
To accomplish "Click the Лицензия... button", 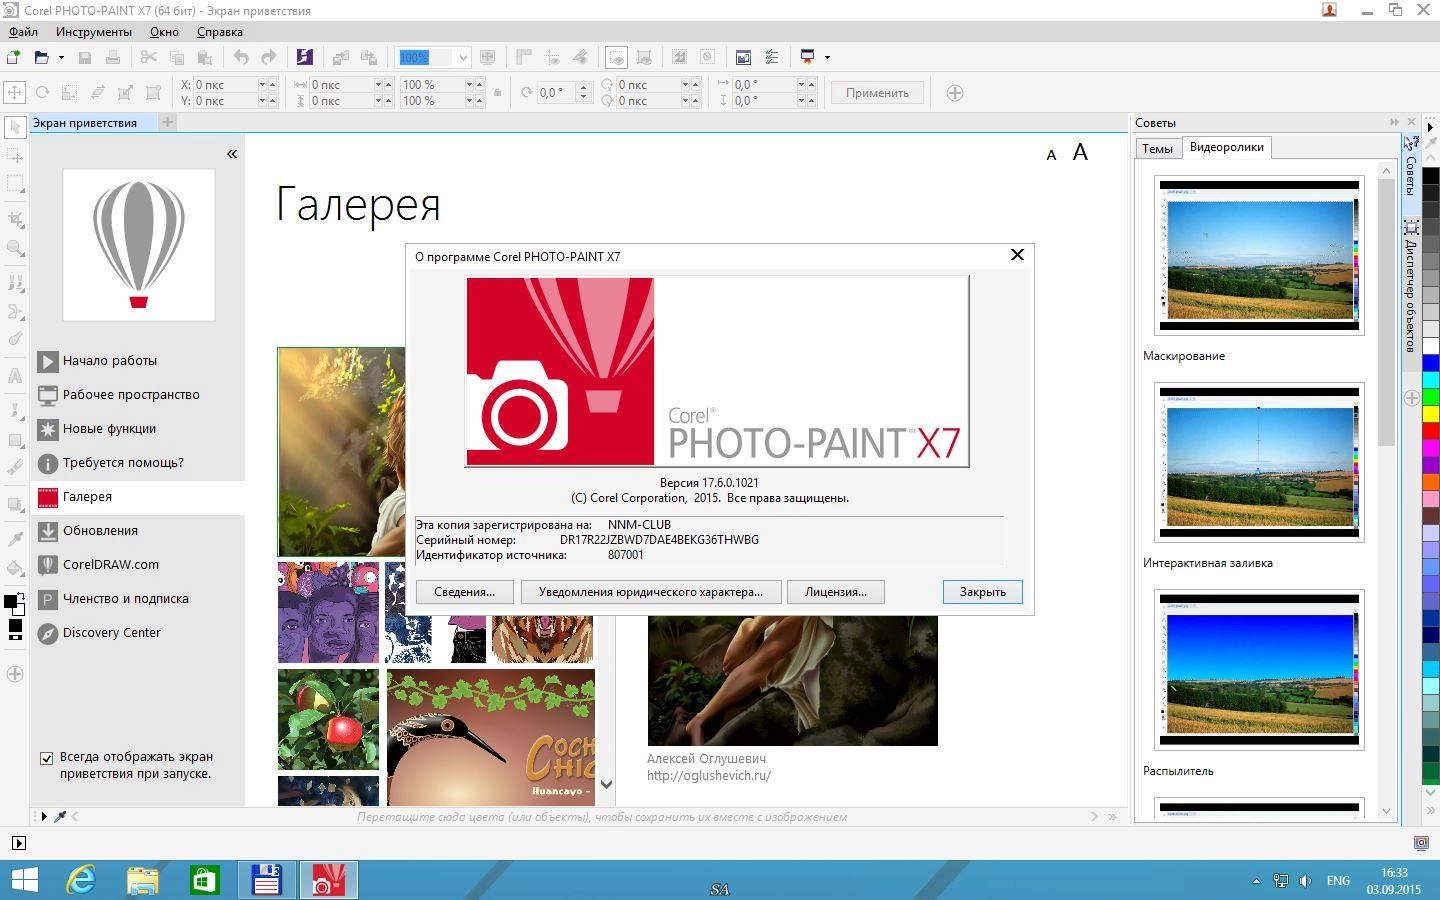I will click(x=835, y=592).
